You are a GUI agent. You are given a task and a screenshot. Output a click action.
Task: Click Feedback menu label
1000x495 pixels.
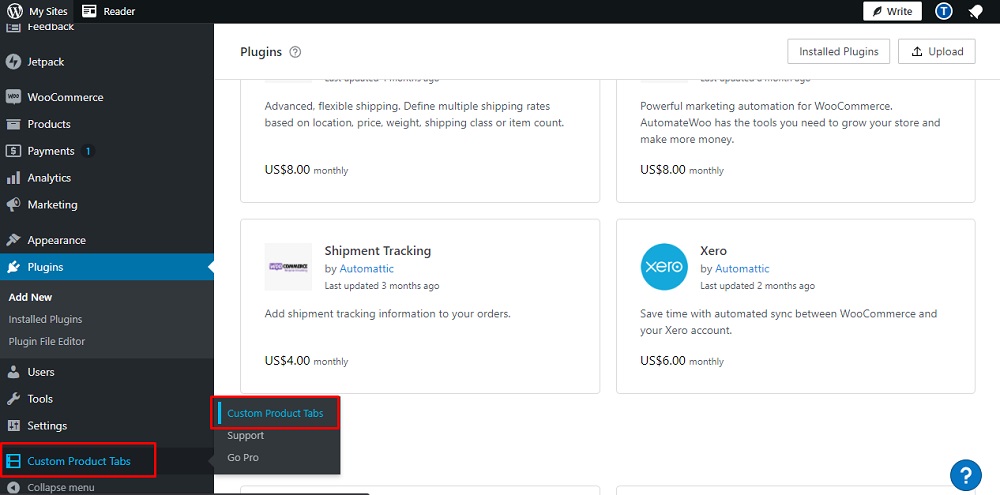click(50, 27)
